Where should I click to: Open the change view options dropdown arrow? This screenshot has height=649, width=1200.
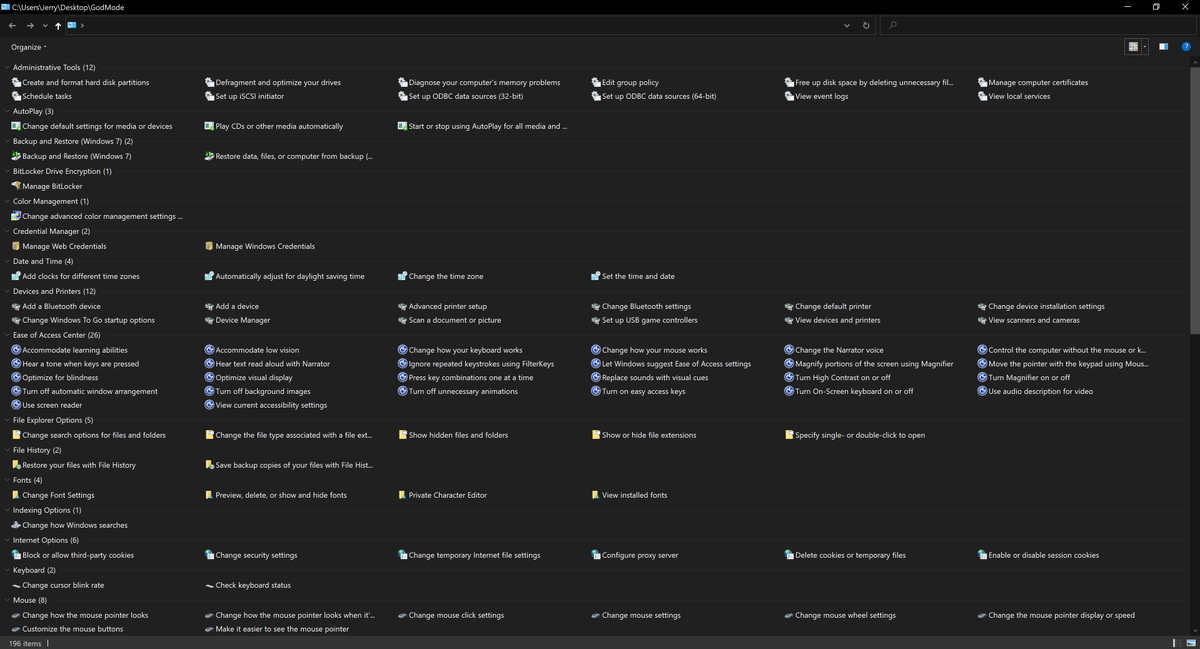coord(1145,47)
